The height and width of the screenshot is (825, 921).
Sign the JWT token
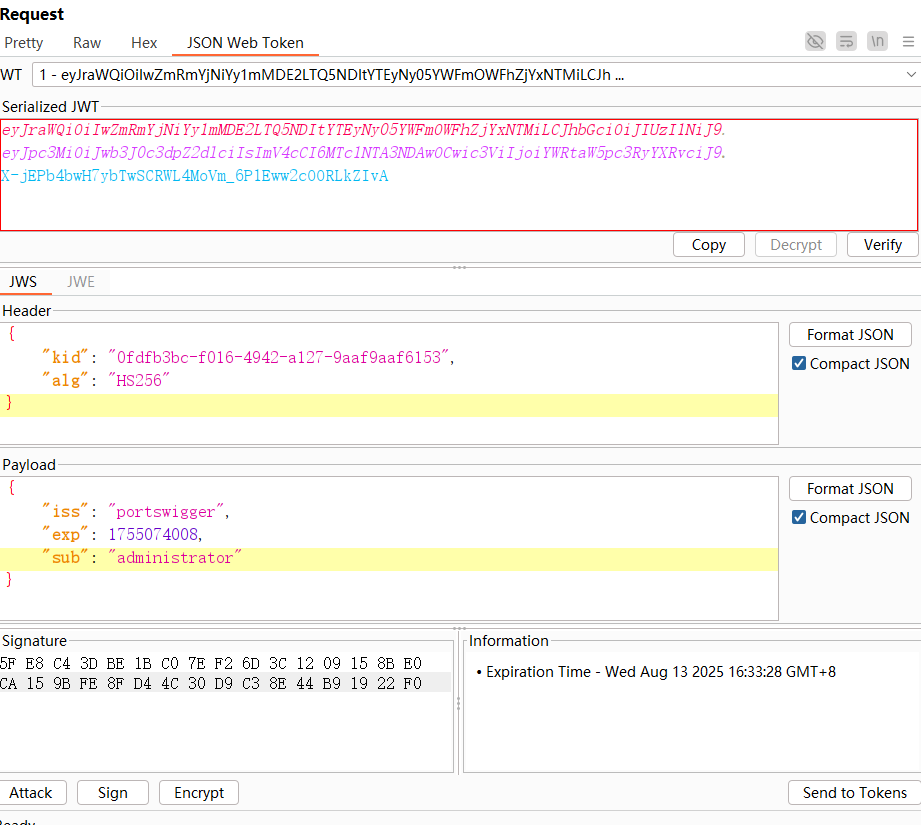(x=113, y=793)
